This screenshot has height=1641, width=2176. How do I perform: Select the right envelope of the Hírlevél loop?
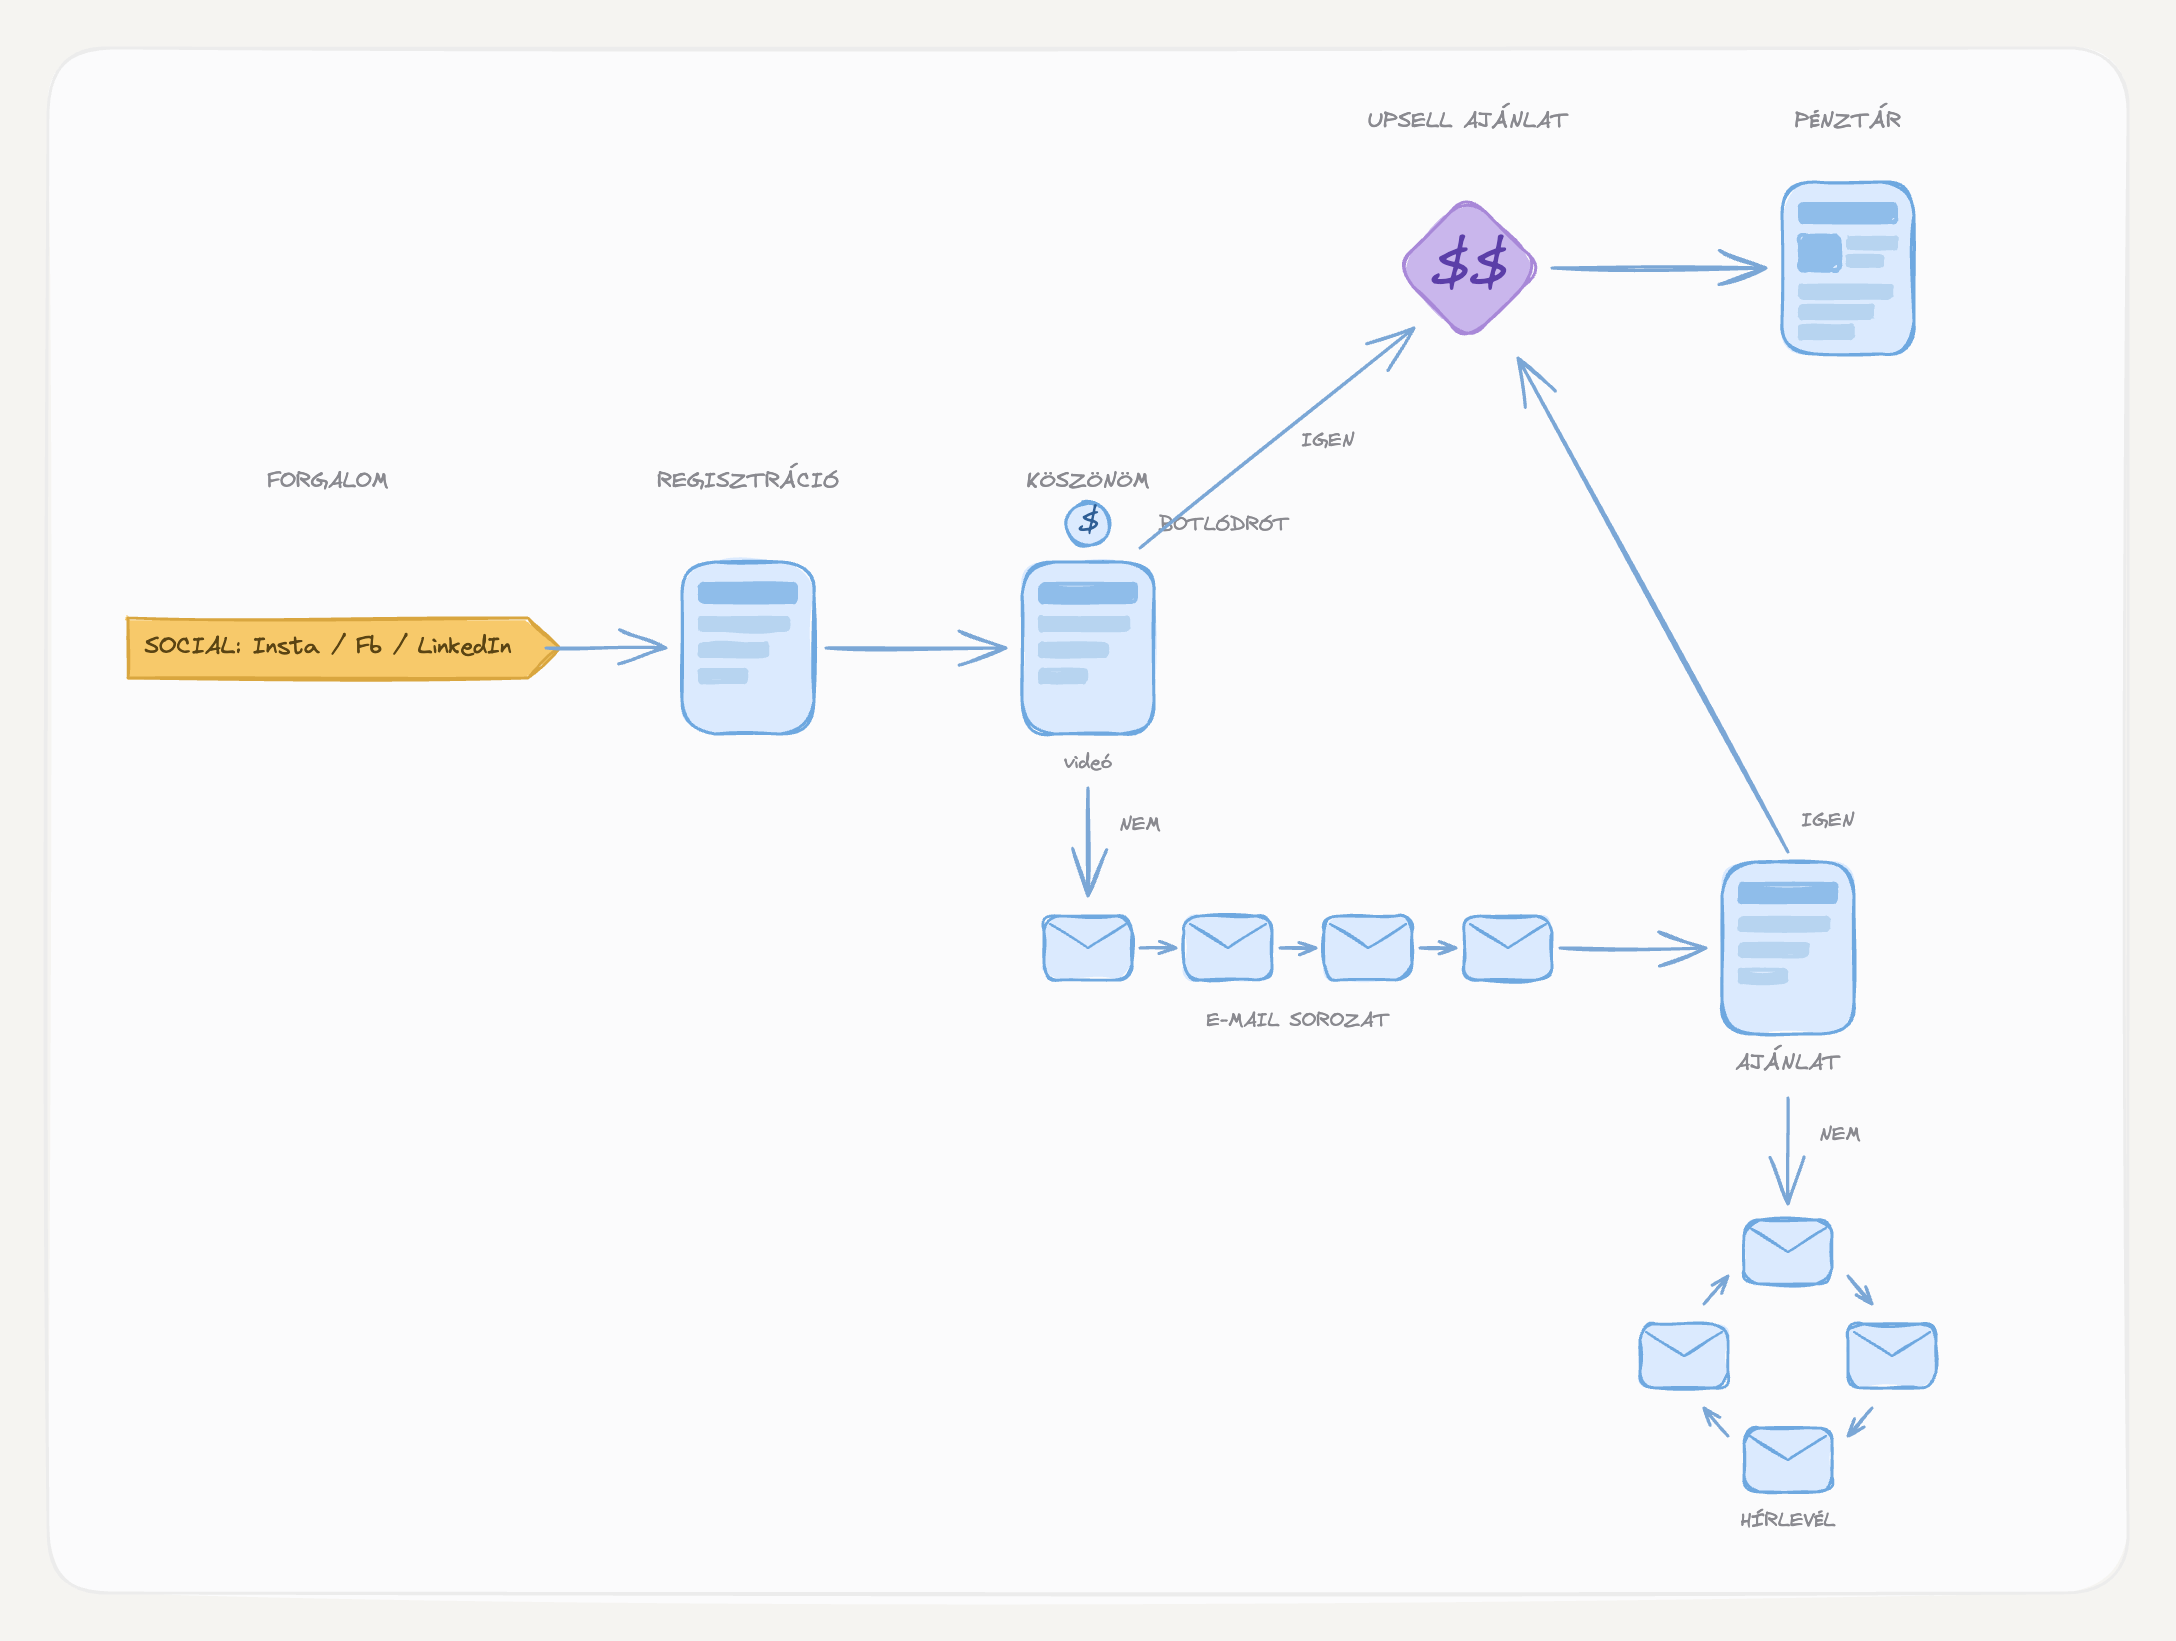coord(1892,1355)
